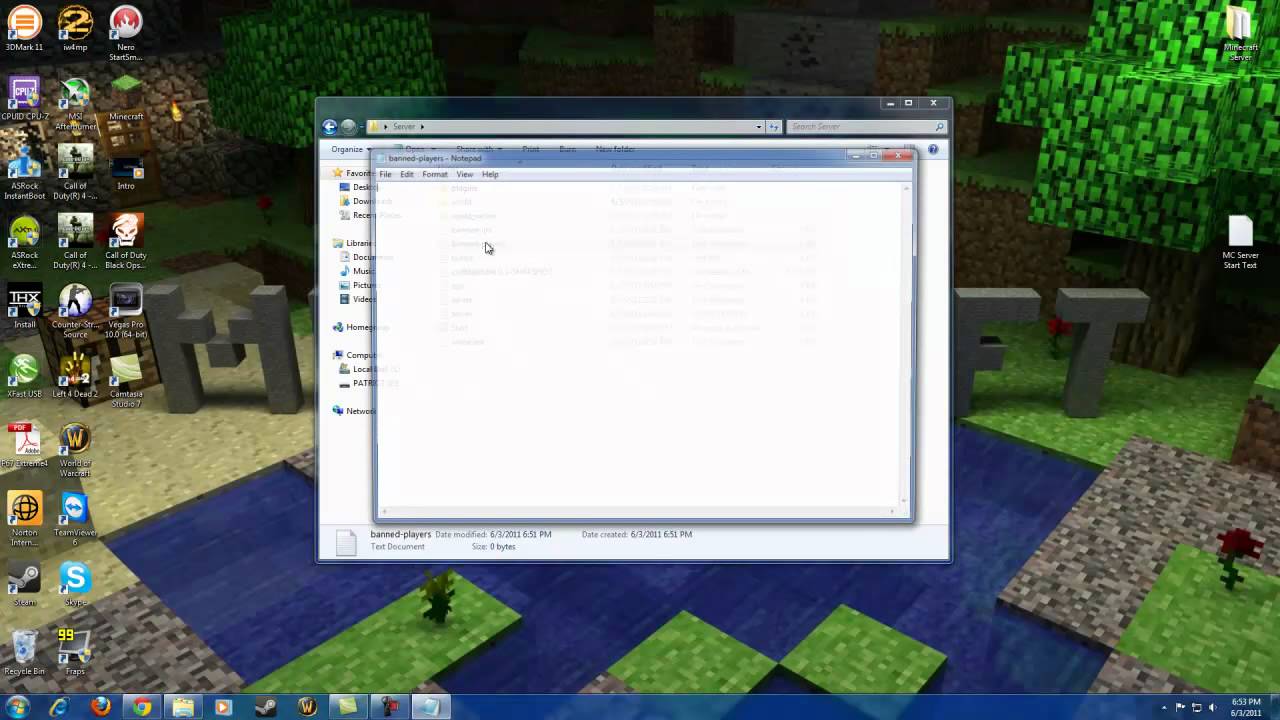This screenshot has height=720, width=1280.
Task: Open the Organize dropdown in Explorer
Action: pyautogui.click(x=350, y=150)
